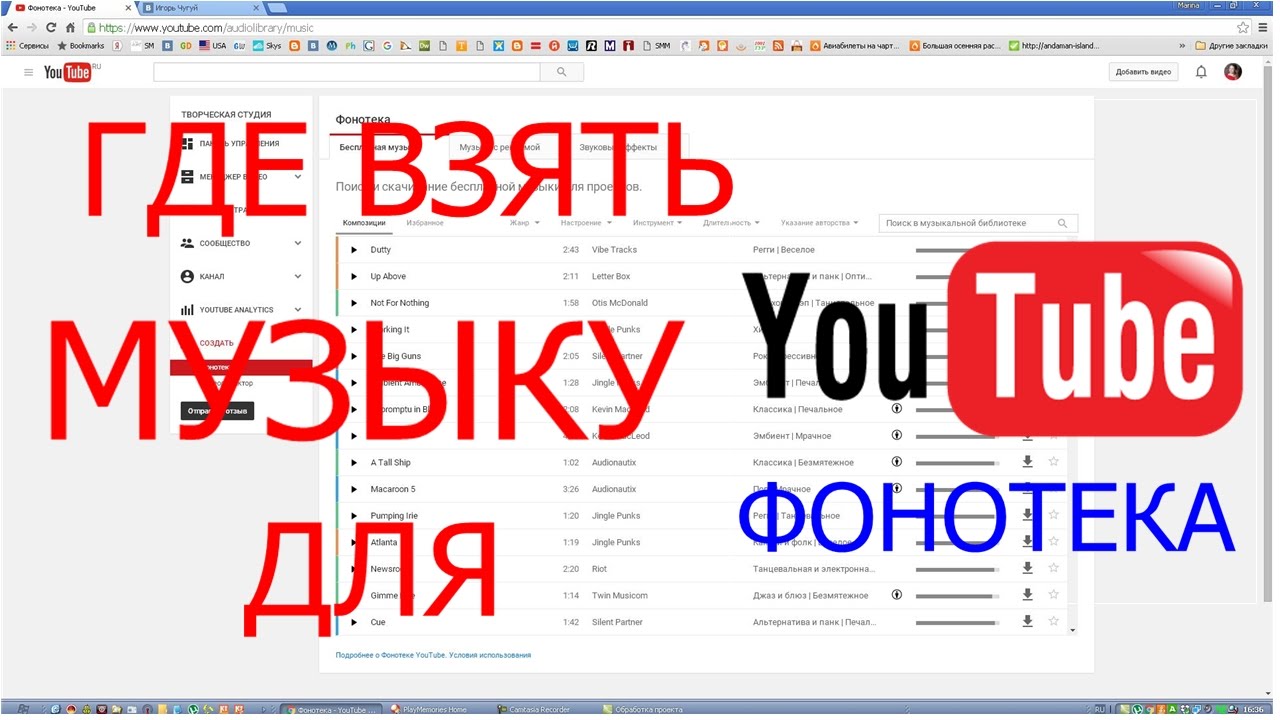This screenshot has width=1280, height=720.
Task: Go back in the browser
Action: [x=13, y=28]
